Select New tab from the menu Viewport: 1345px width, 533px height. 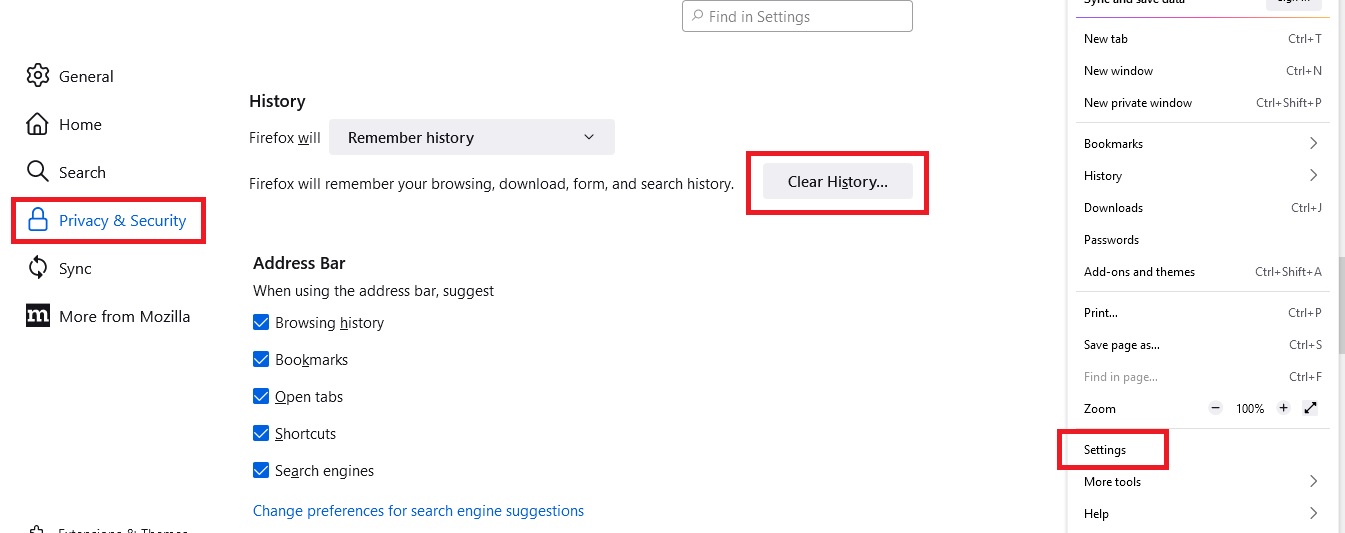coord(1203,39)
